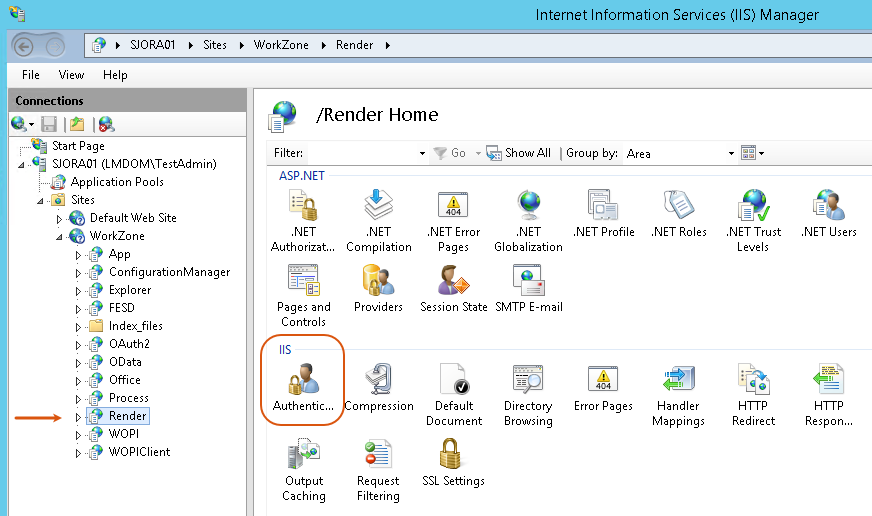This screenshot has width=872, height=516.
Task: Select the Index_files folder in tree
Action: point(135,326)
